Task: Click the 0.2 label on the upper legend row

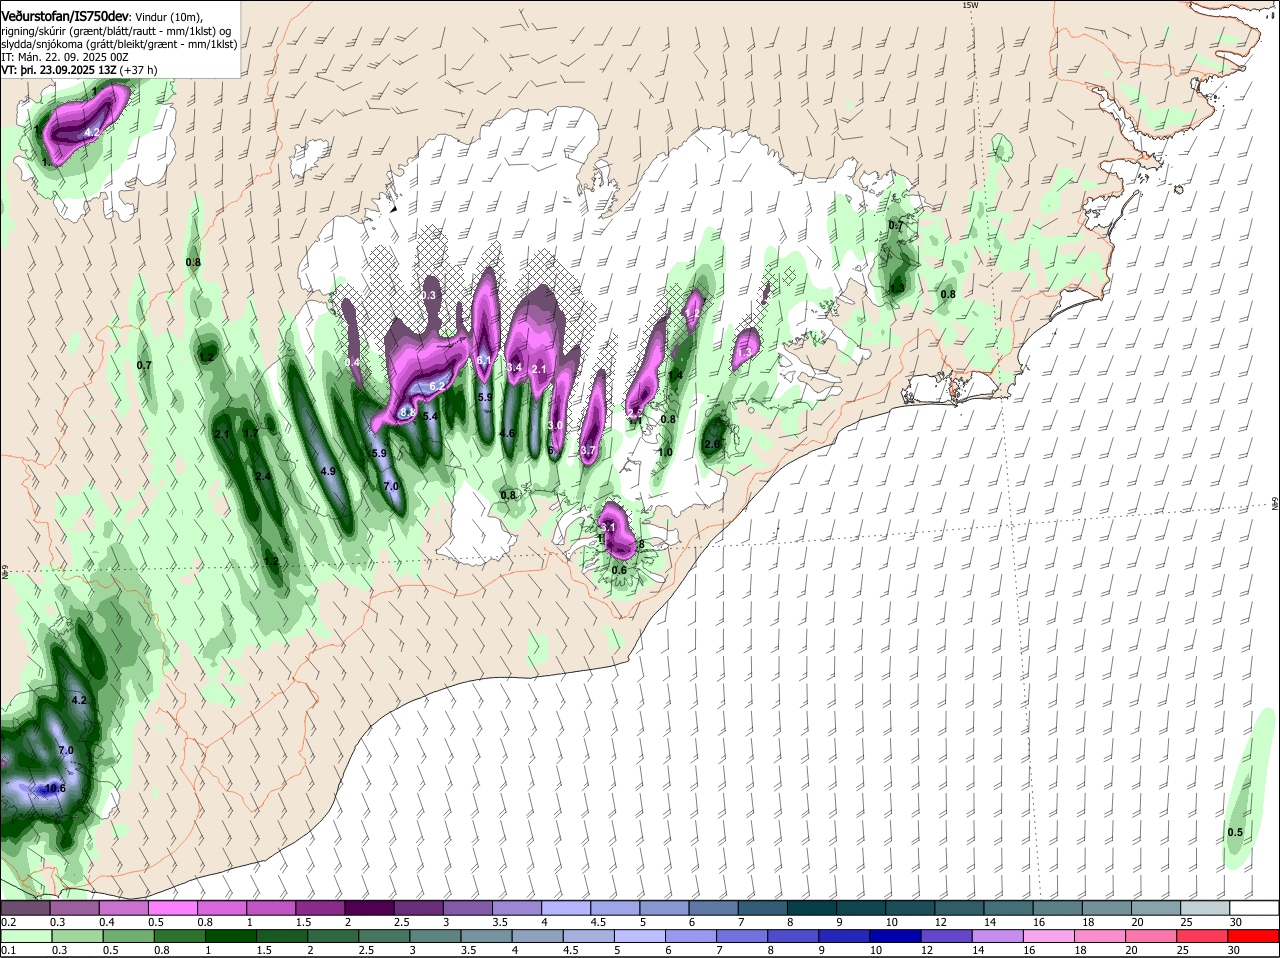Action: click(8, 922)
